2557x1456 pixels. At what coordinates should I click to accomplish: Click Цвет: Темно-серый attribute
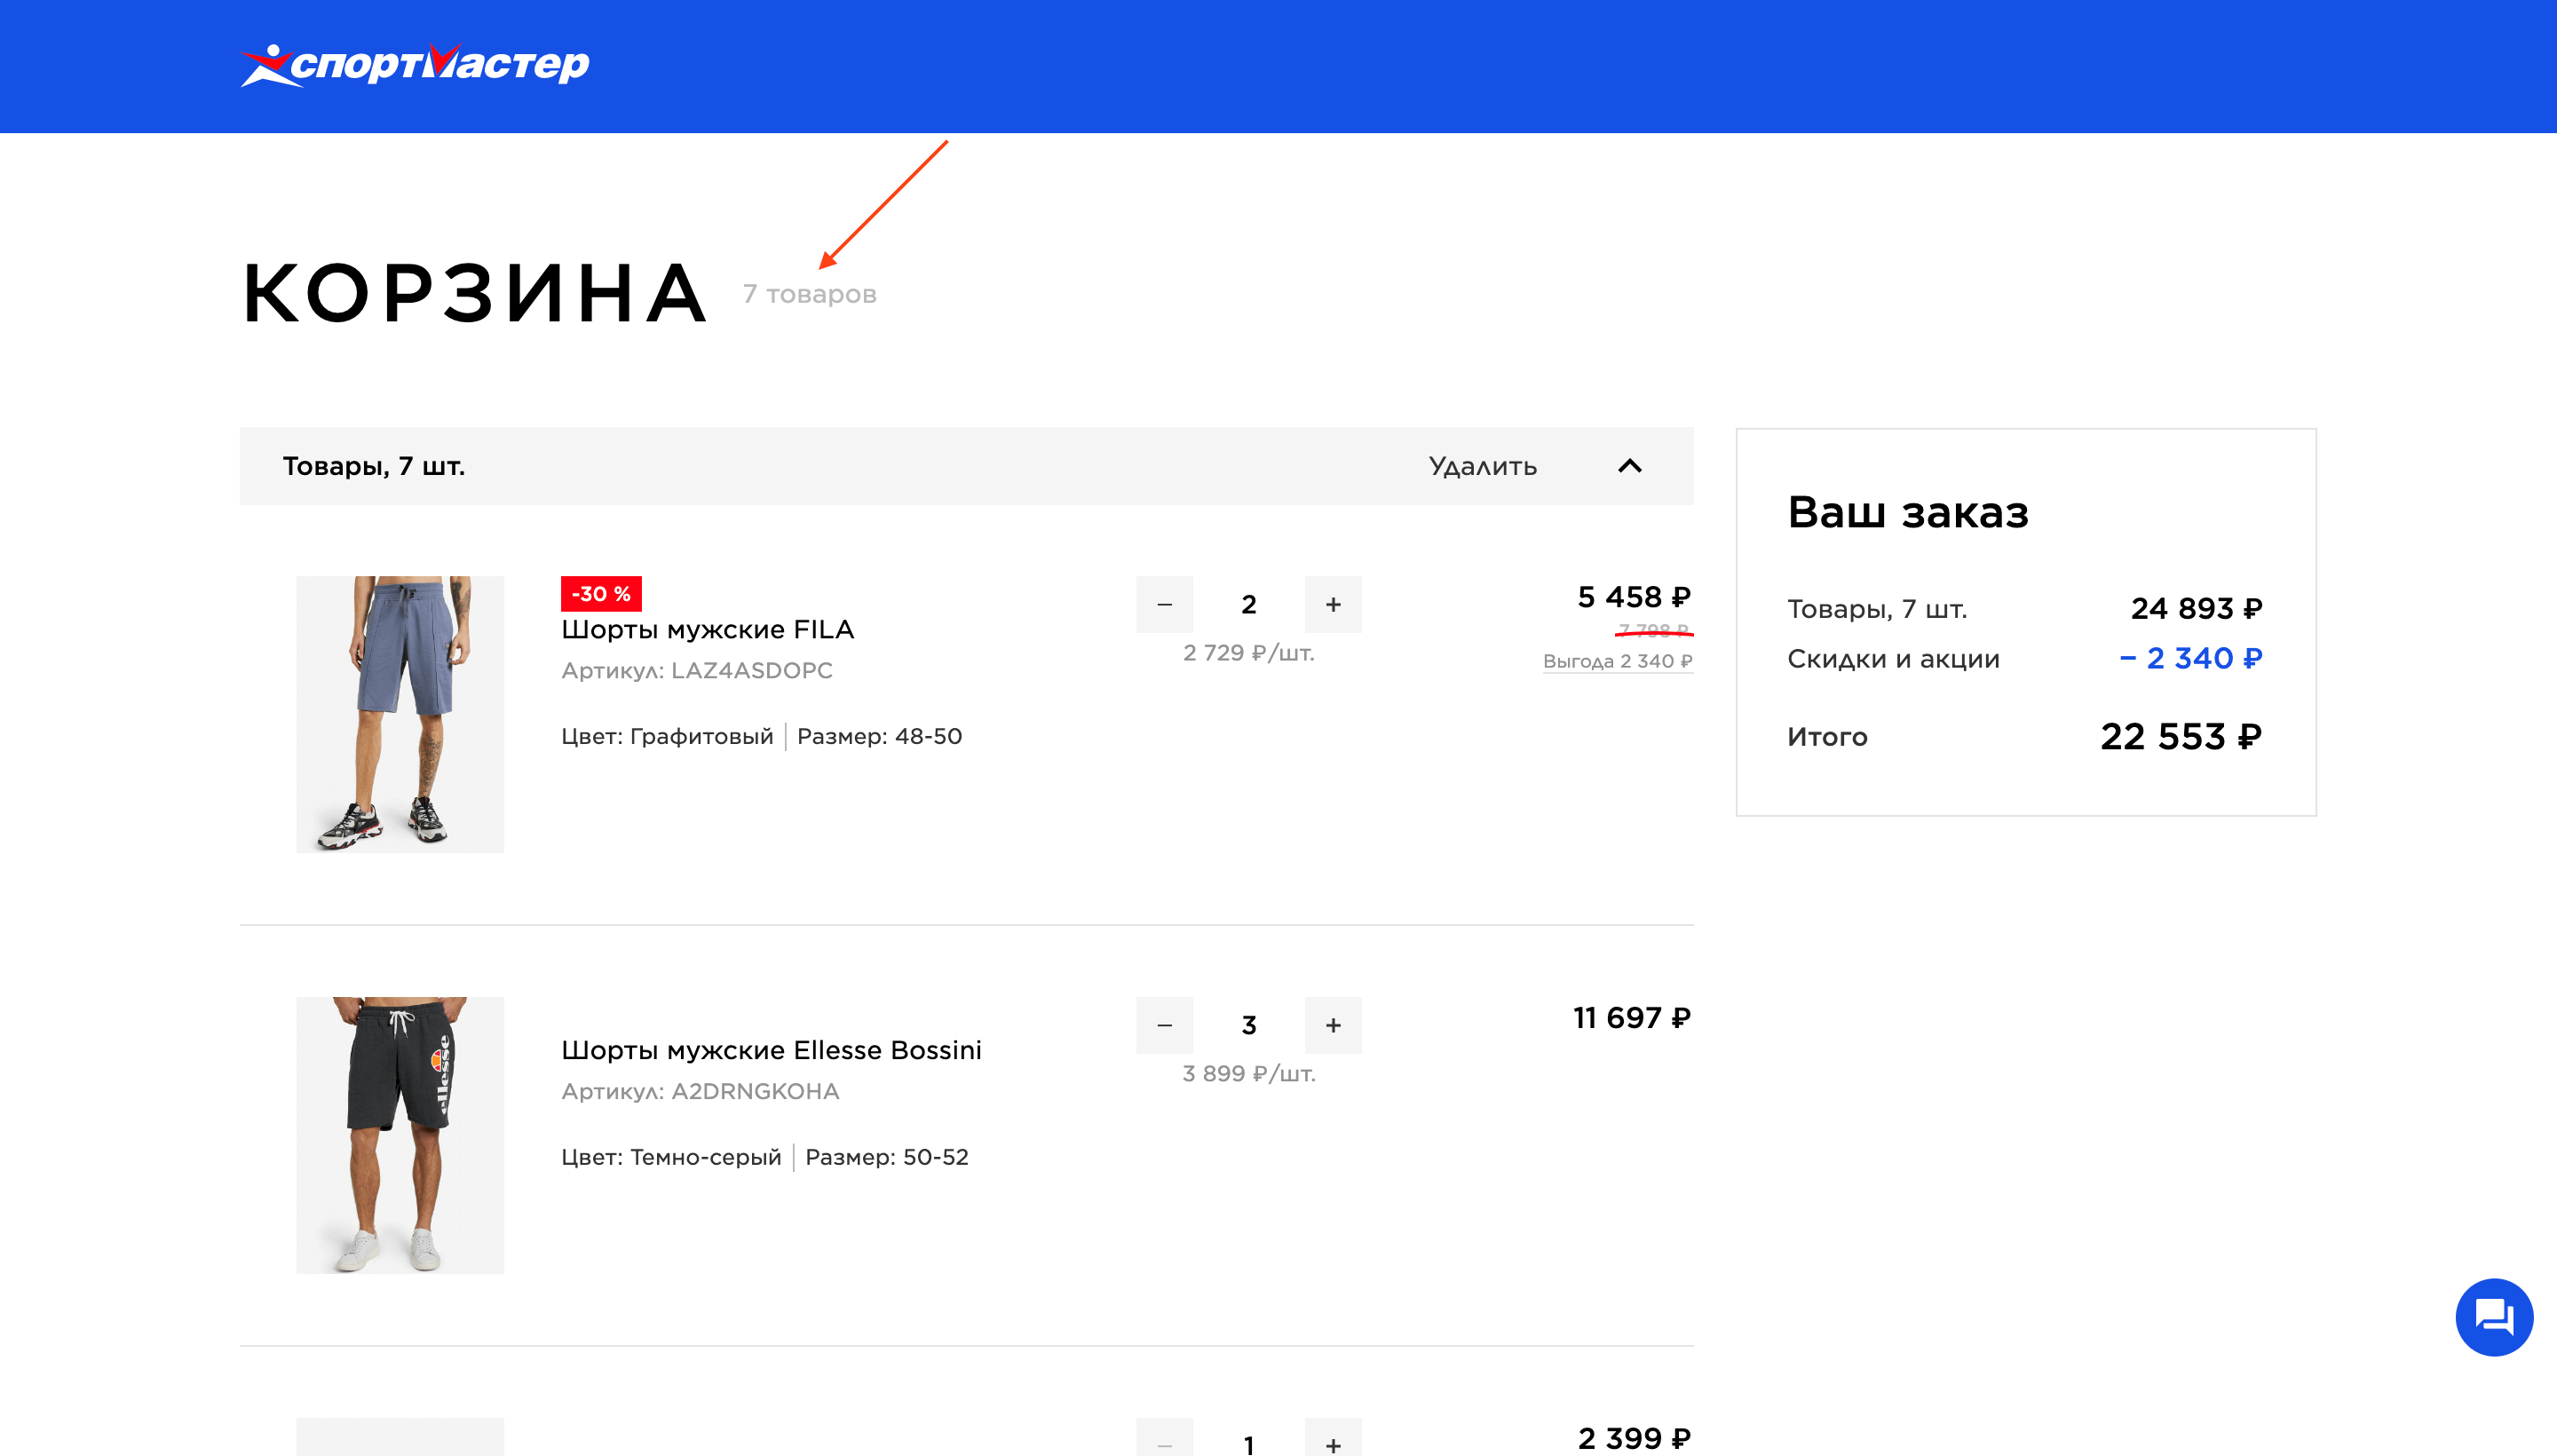pos(671,1157)
